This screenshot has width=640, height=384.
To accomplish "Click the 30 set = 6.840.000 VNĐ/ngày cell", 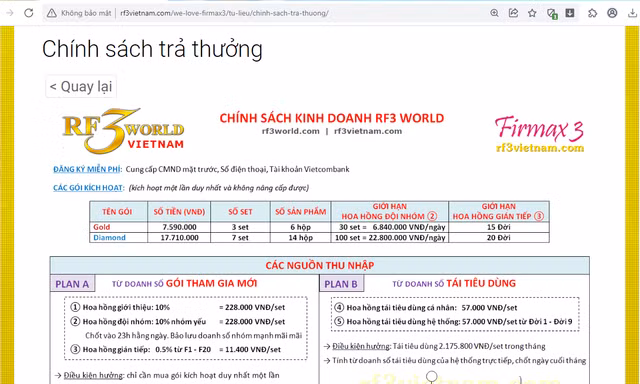I will coord(390,227).
